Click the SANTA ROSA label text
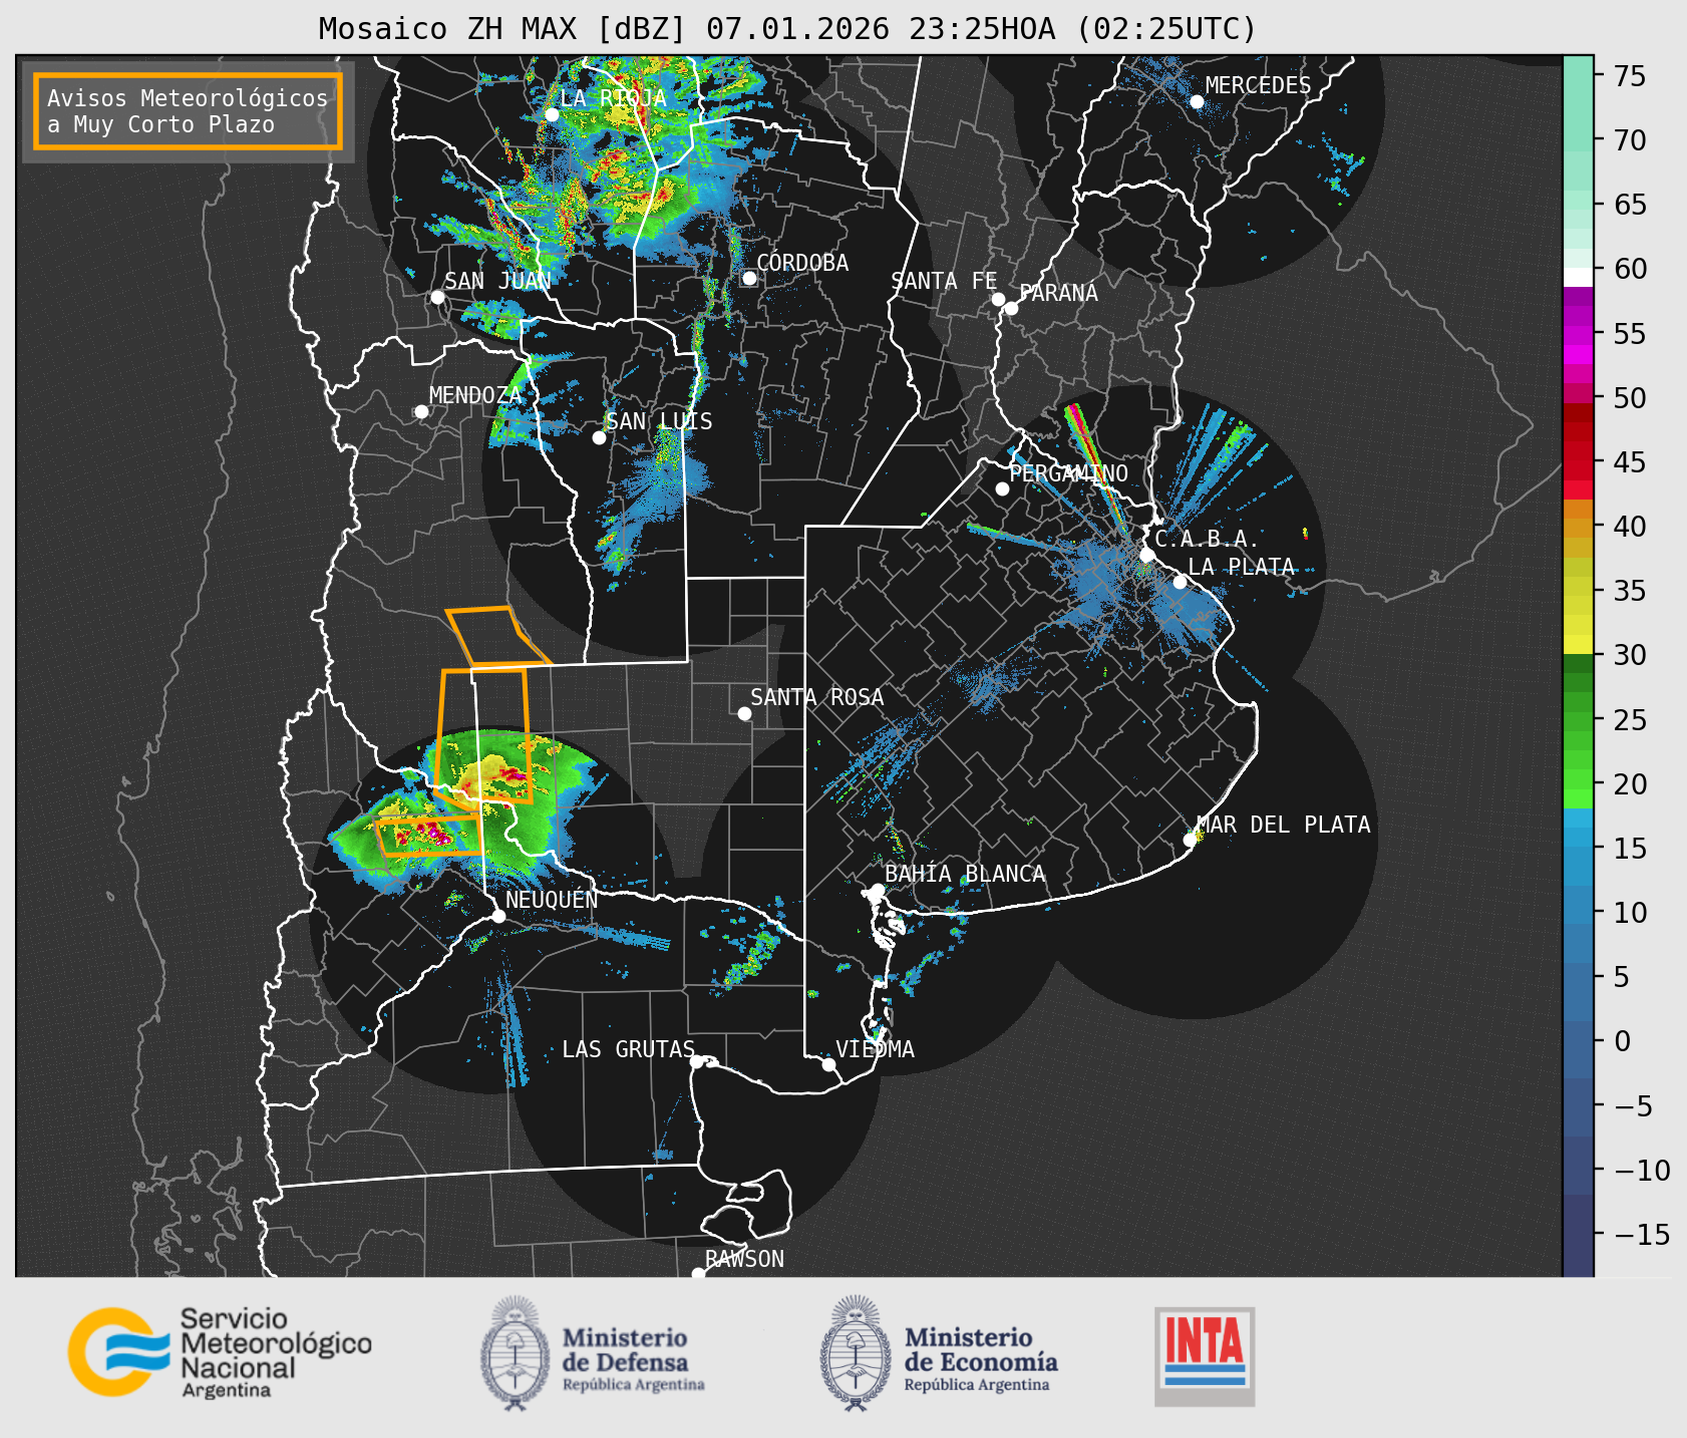 (817, 697)
